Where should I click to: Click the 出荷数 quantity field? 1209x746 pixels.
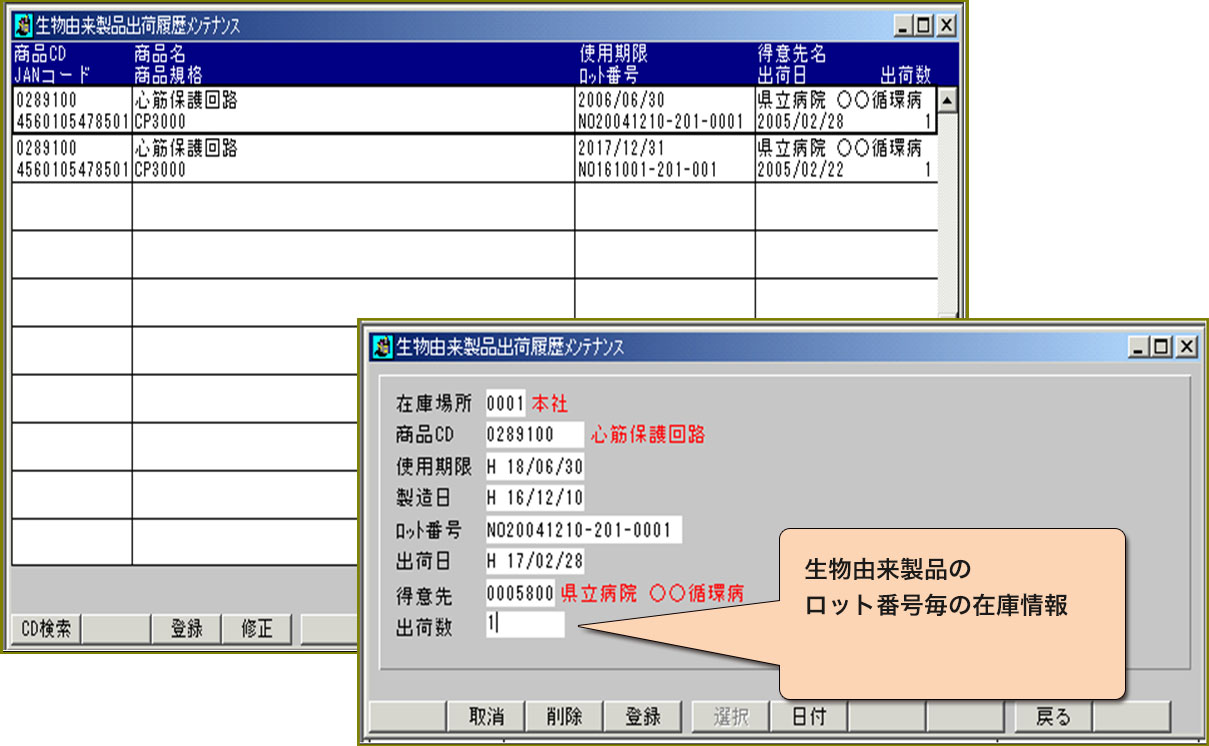pos(525,625)
